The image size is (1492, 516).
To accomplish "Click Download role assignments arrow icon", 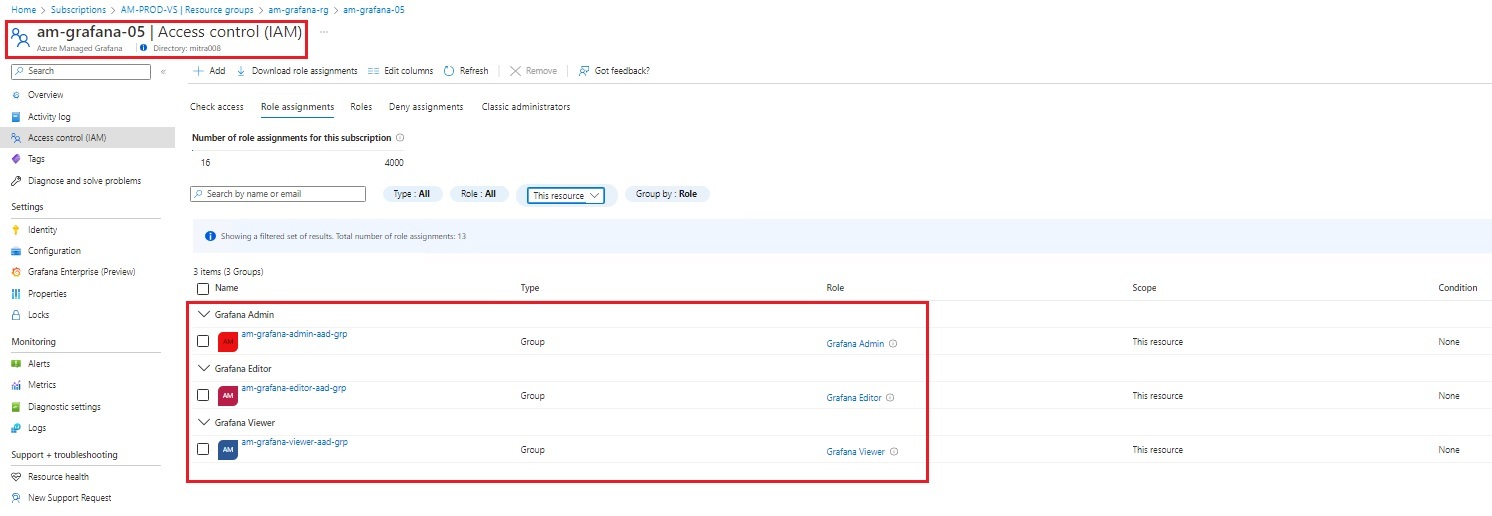I will (x=241, y=71).
